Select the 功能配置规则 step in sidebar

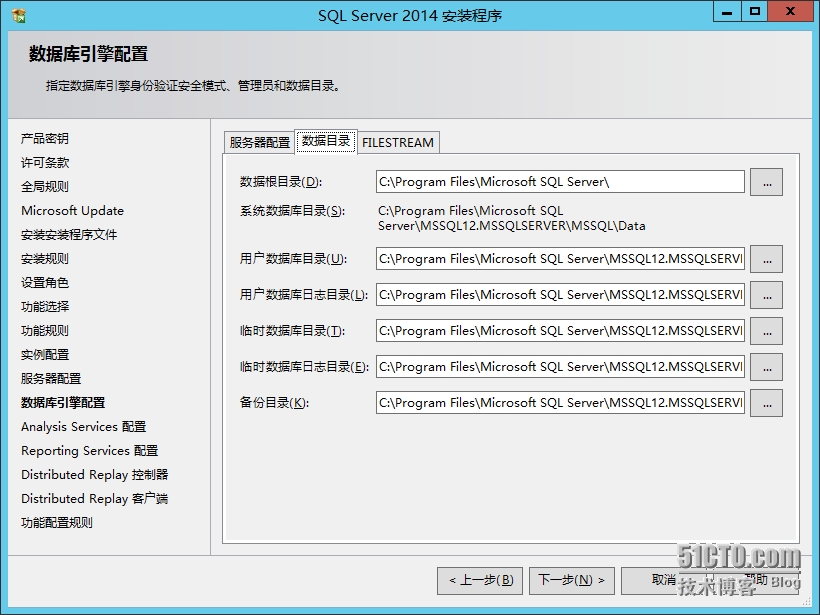coord(56,523)
